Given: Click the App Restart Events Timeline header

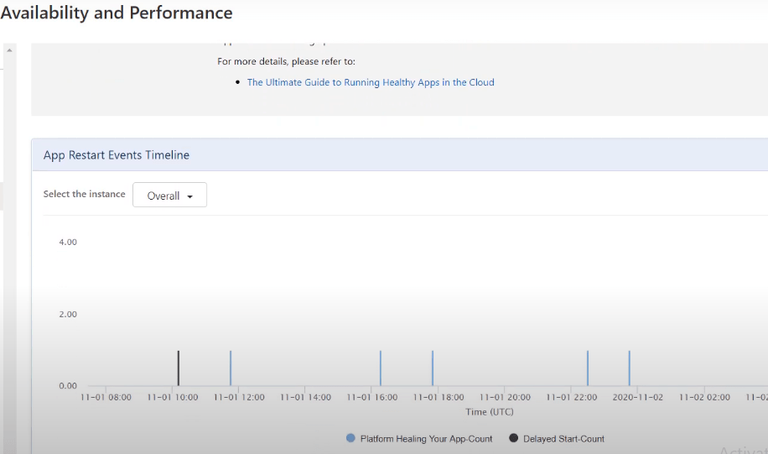Looking at the screenshot, I should pyautogui.click(x=116, y=155).
